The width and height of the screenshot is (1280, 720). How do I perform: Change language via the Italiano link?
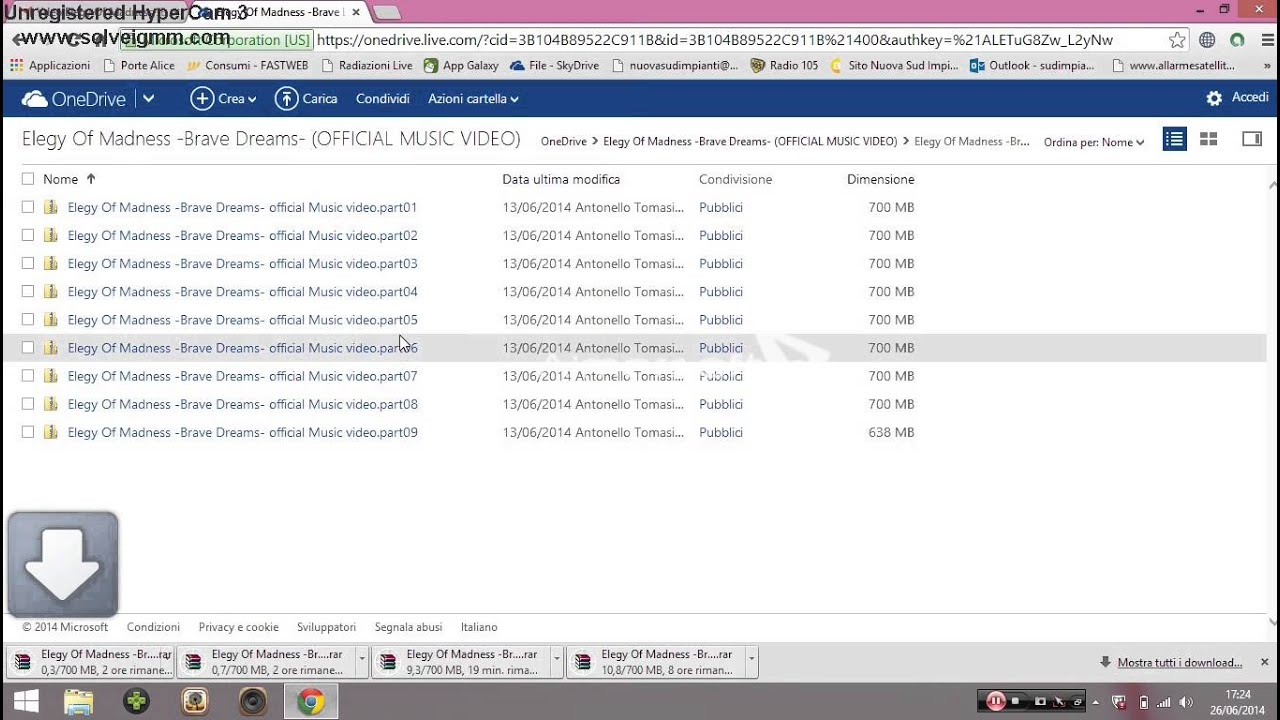tap(479, 627)
